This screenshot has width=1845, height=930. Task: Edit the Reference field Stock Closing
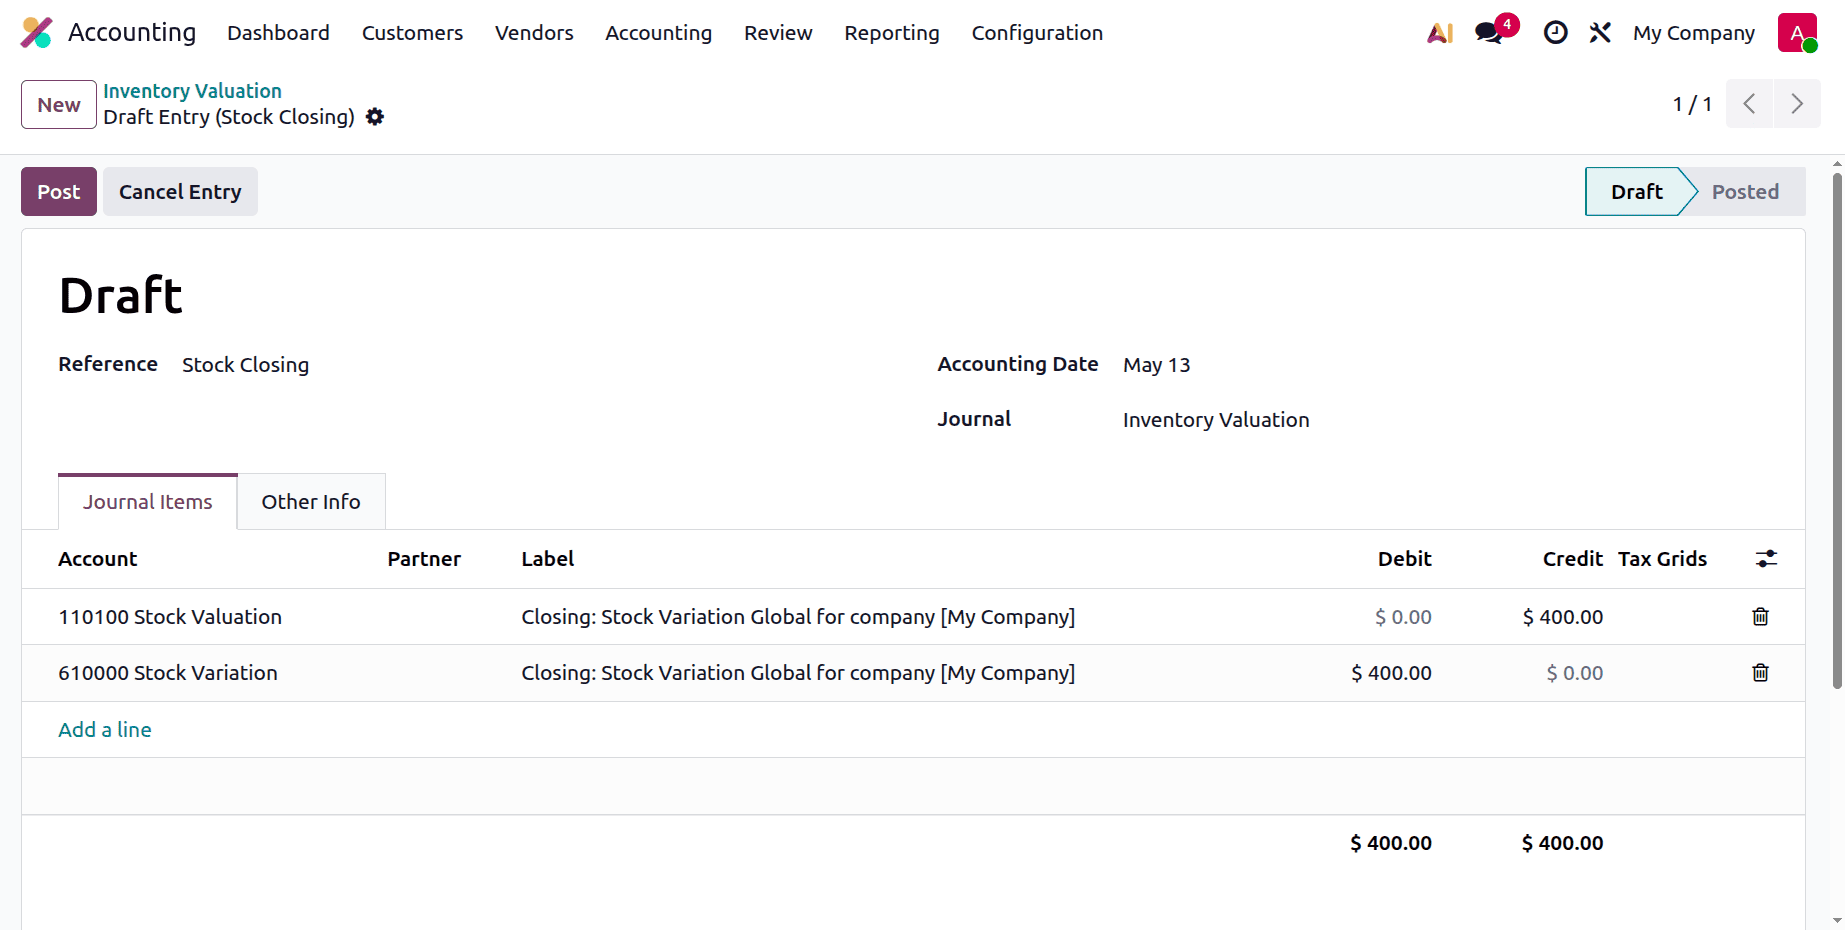coord(245,365)
